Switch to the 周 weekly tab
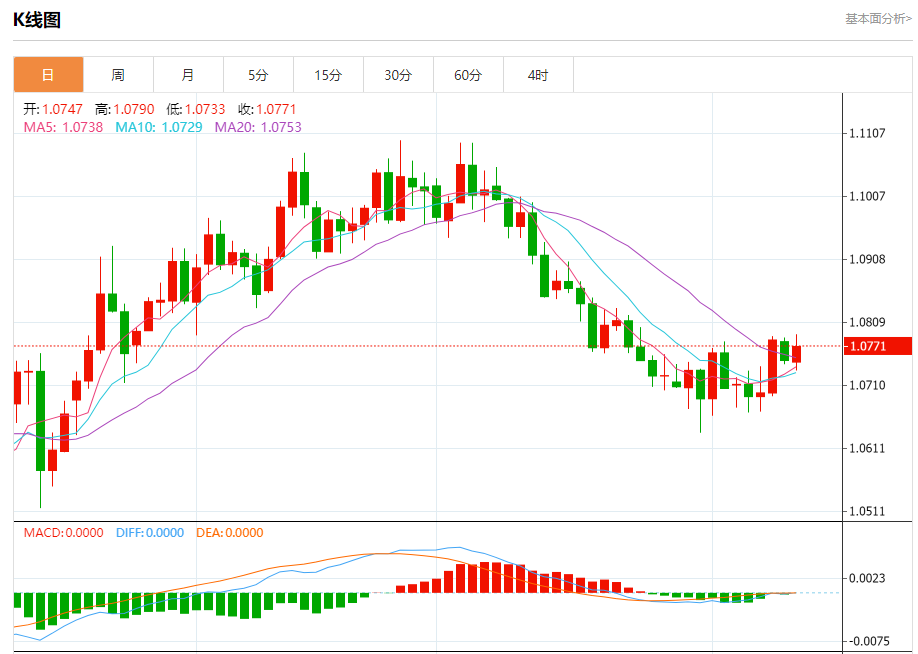This screenshot has width=918, height=654. (x=118, y=75)
